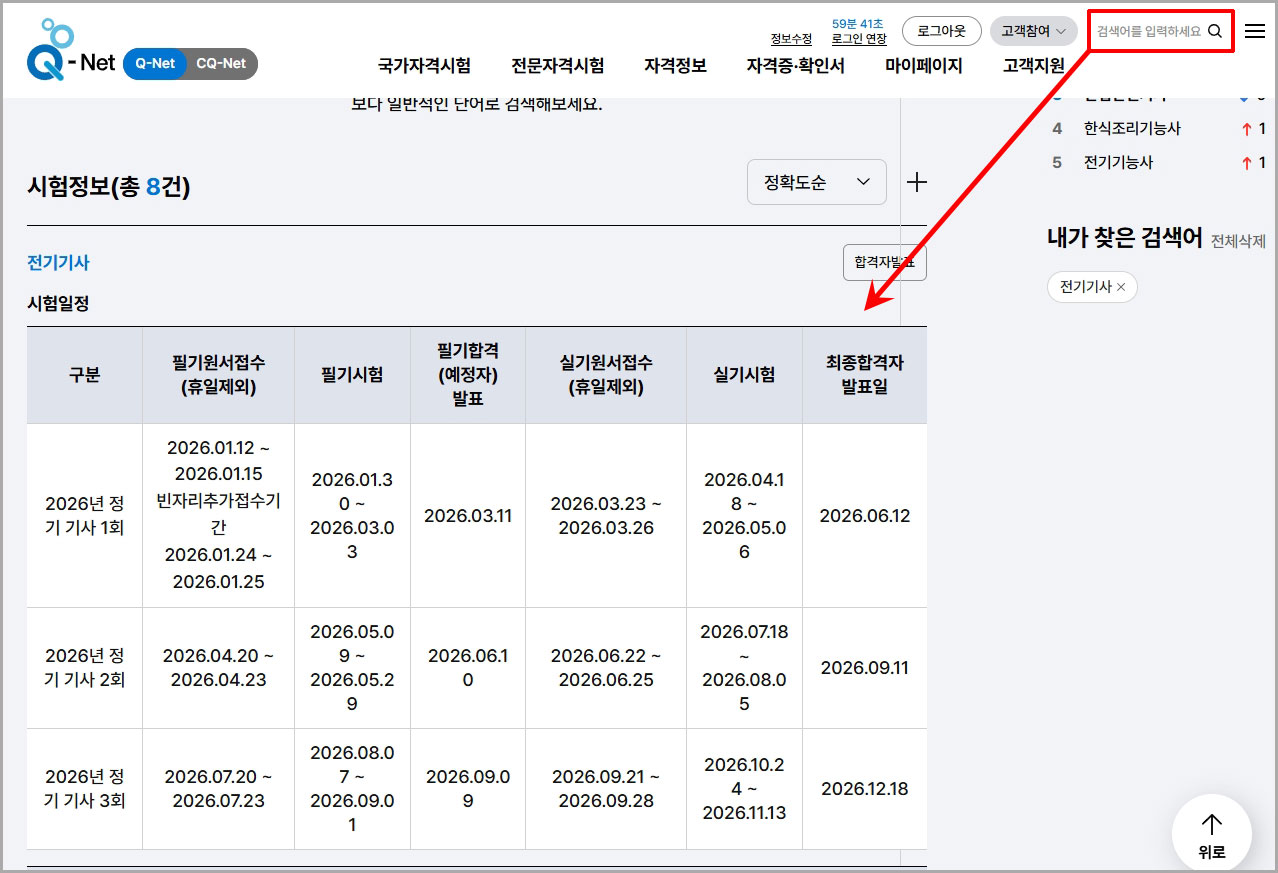1278x873 pixels.
Task: Open the 고객지원 menu
Action: 1034,66
